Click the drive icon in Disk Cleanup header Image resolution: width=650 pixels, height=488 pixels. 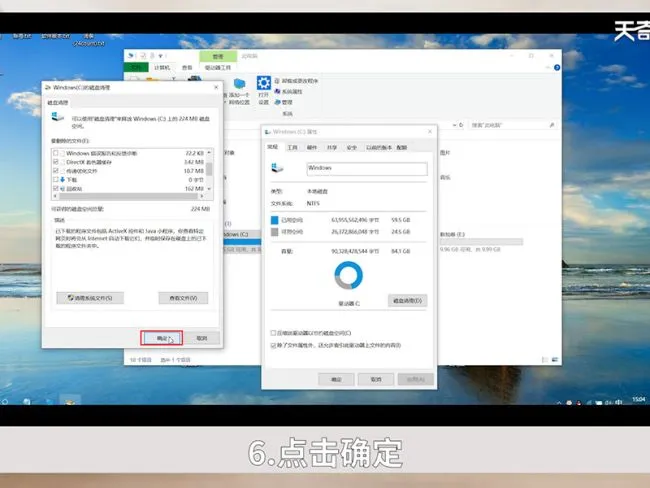[x=58, y=117]
